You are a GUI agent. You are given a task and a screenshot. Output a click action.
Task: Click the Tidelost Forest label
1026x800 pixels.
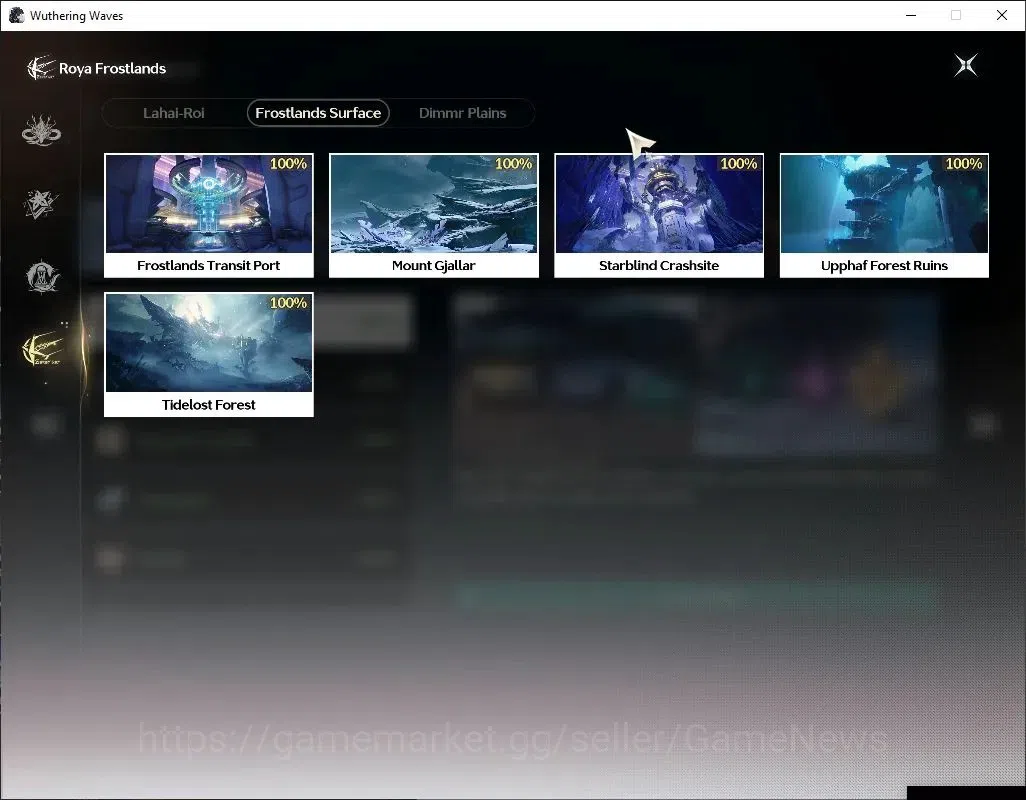[209, 404]
